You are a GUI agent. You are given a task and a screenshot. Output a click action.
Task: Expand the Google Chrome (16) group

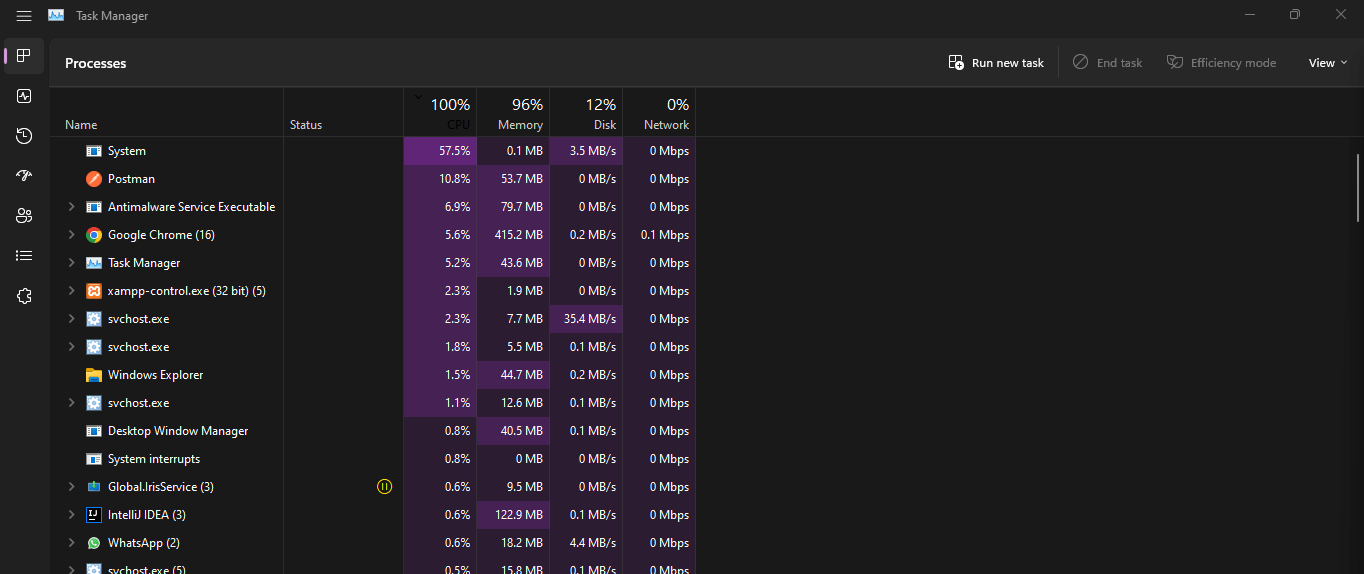[71, 235]
